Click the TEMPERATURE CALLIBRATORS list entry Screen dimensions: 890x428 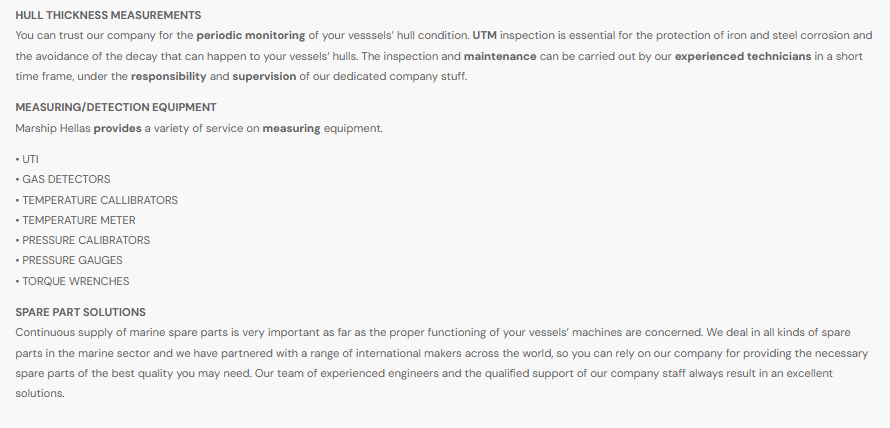(99, 200)
